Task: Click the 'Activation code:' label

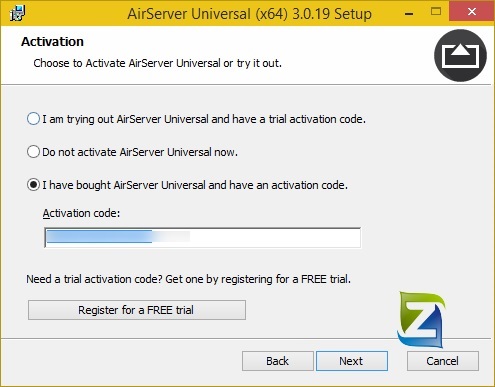Action: pos(81,213)
